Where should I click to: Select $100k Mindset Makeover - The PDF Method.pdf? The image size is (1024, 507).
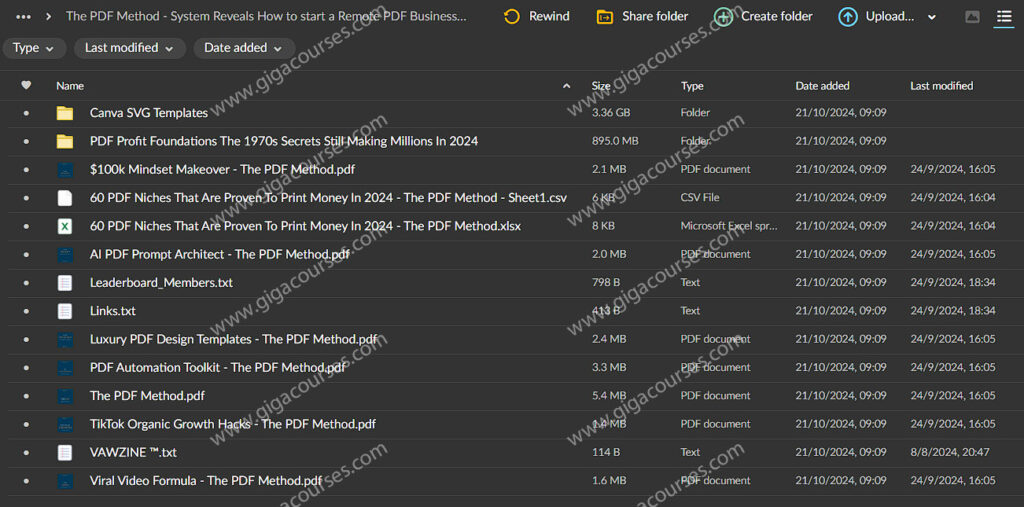pos(223,170)
